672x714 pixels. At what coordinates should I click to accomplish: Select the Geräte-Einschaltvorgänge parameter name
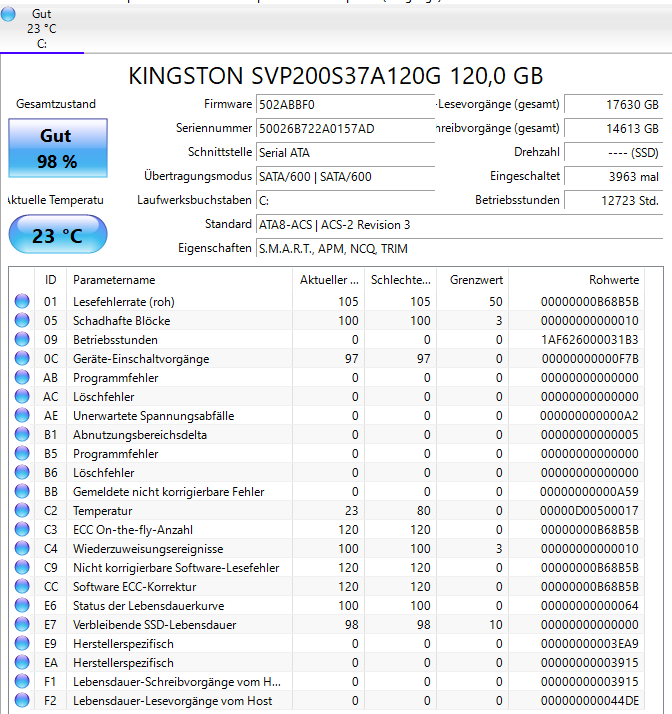tap(141, 359)
